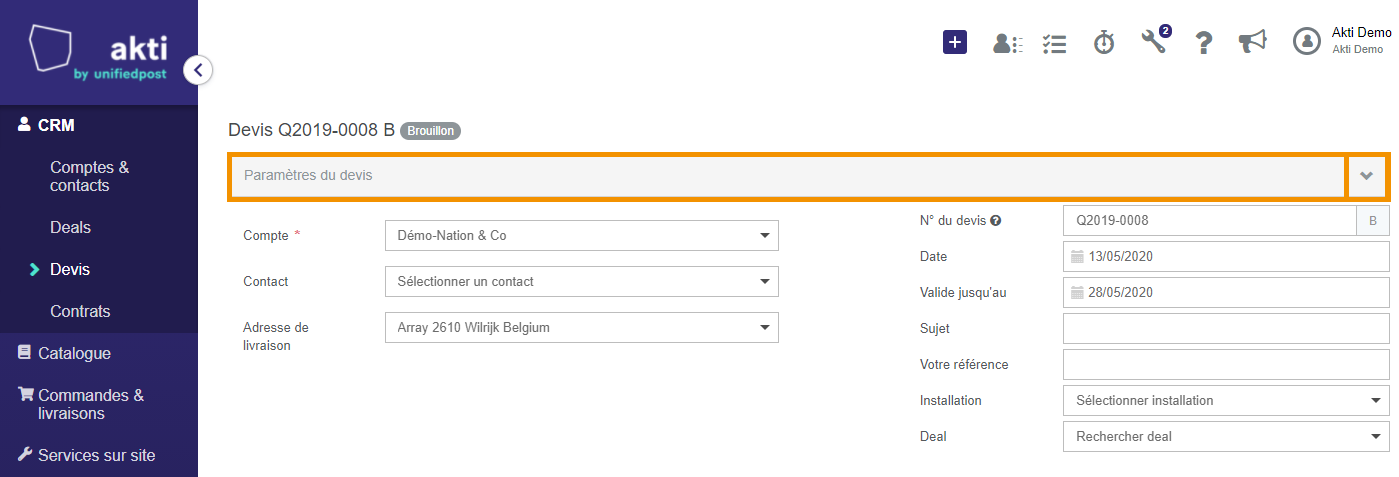Open the megaphone announcements icon
This screenshot has width=1399, height=477.
click(x=1252, y=41)
